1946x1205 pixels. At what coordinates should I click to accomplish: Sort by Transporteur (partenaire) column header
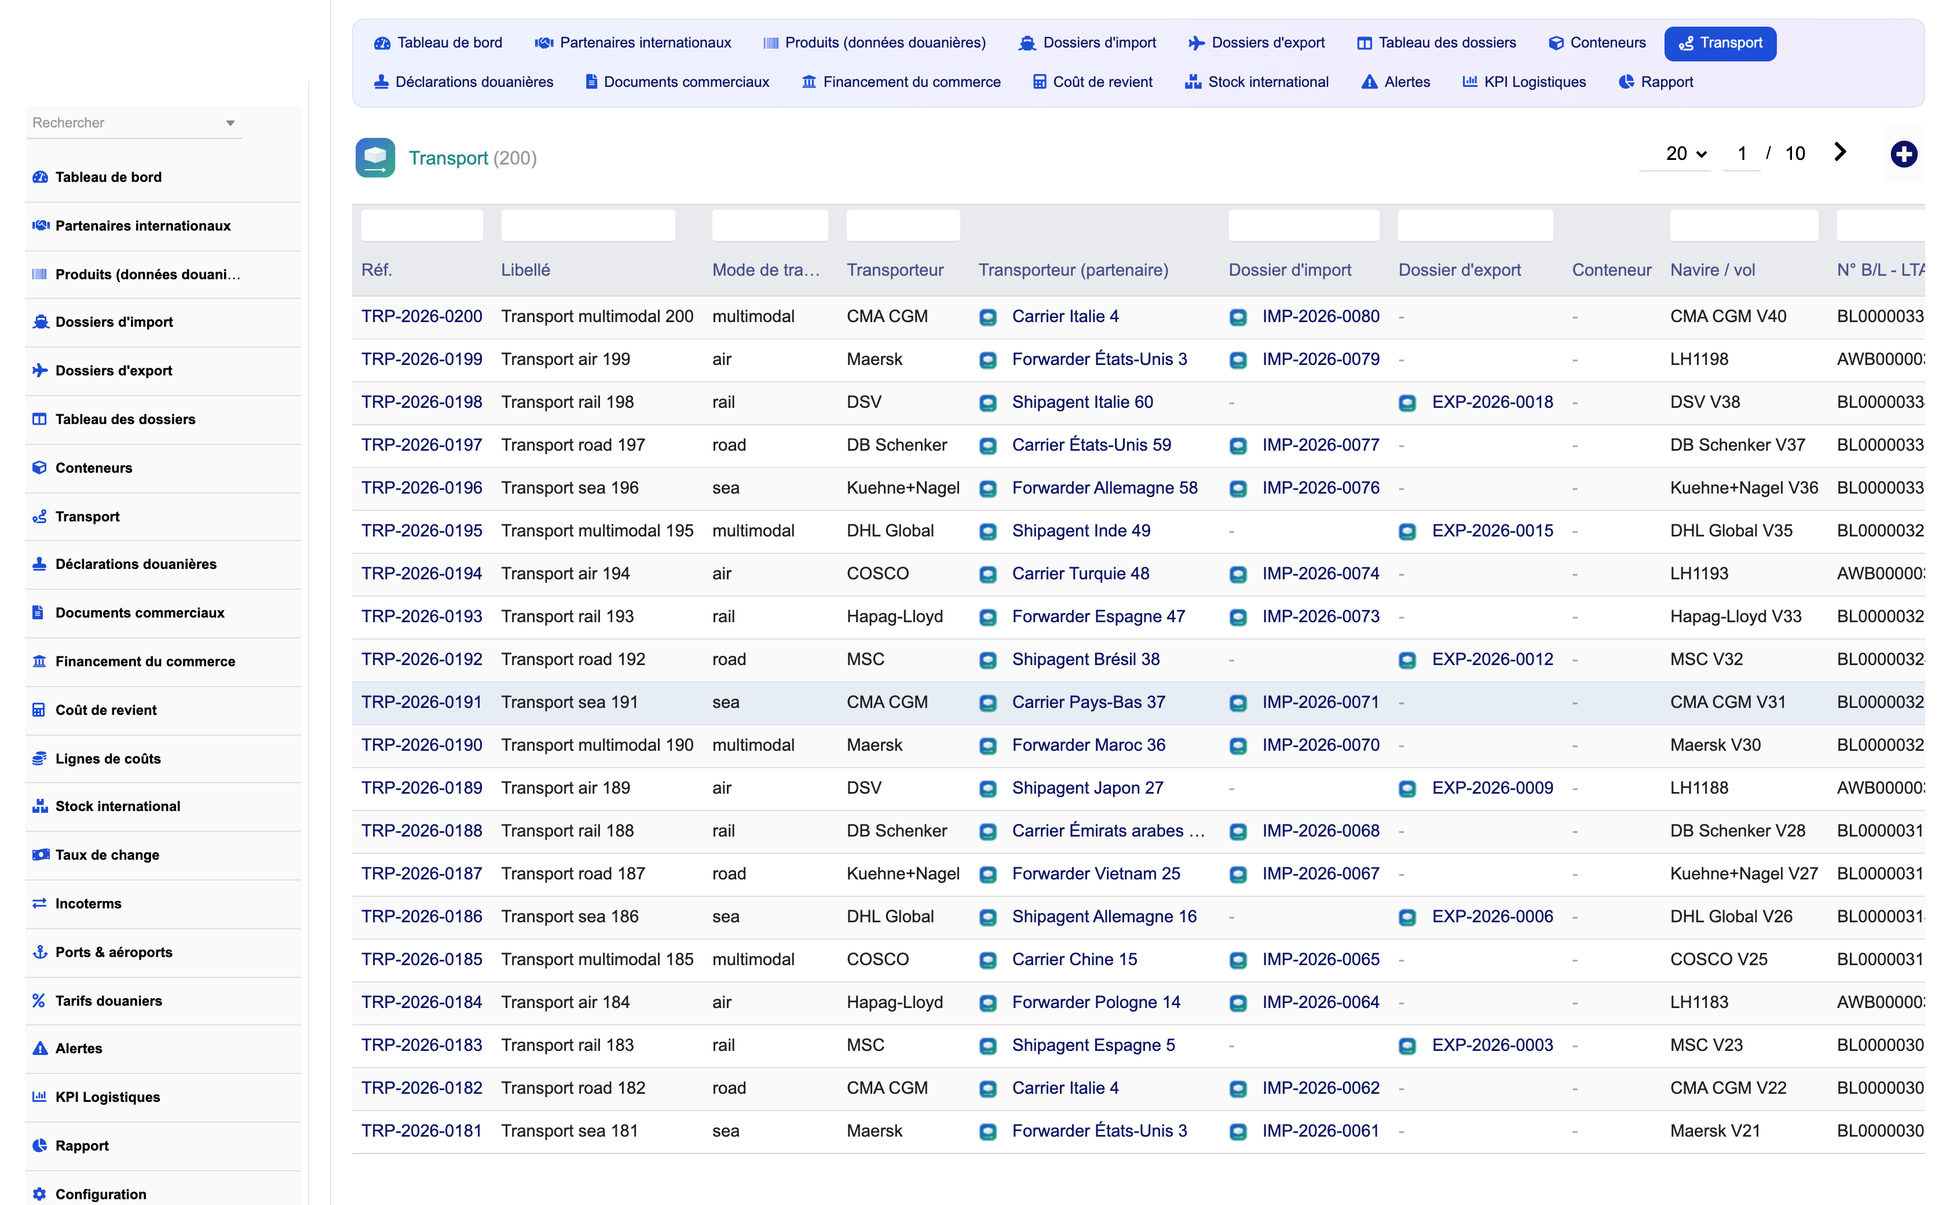click(1074, 270)
